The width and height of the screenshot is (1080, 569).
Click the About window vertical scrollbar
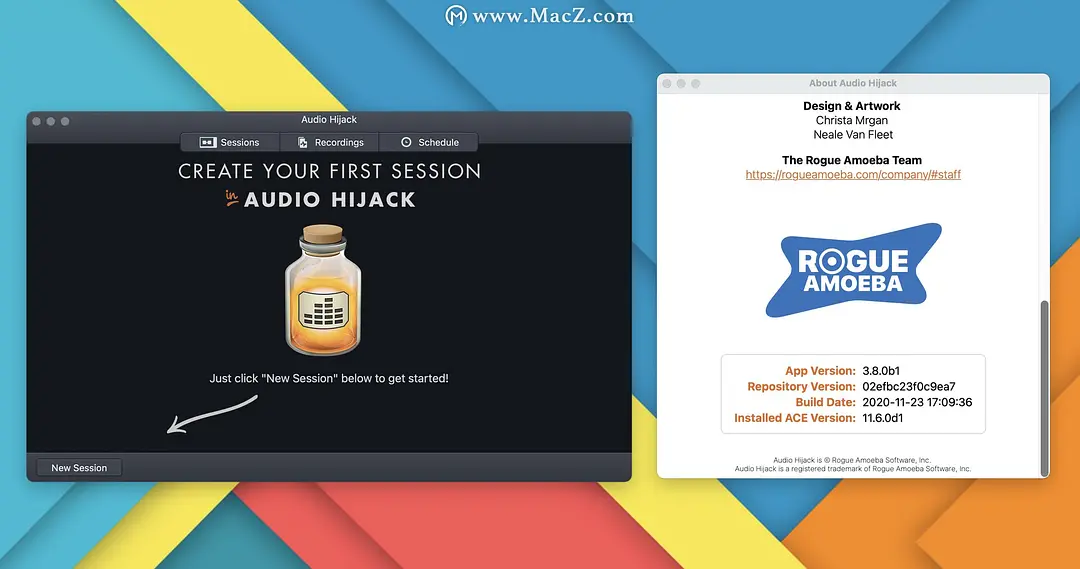click(1045, 389)
